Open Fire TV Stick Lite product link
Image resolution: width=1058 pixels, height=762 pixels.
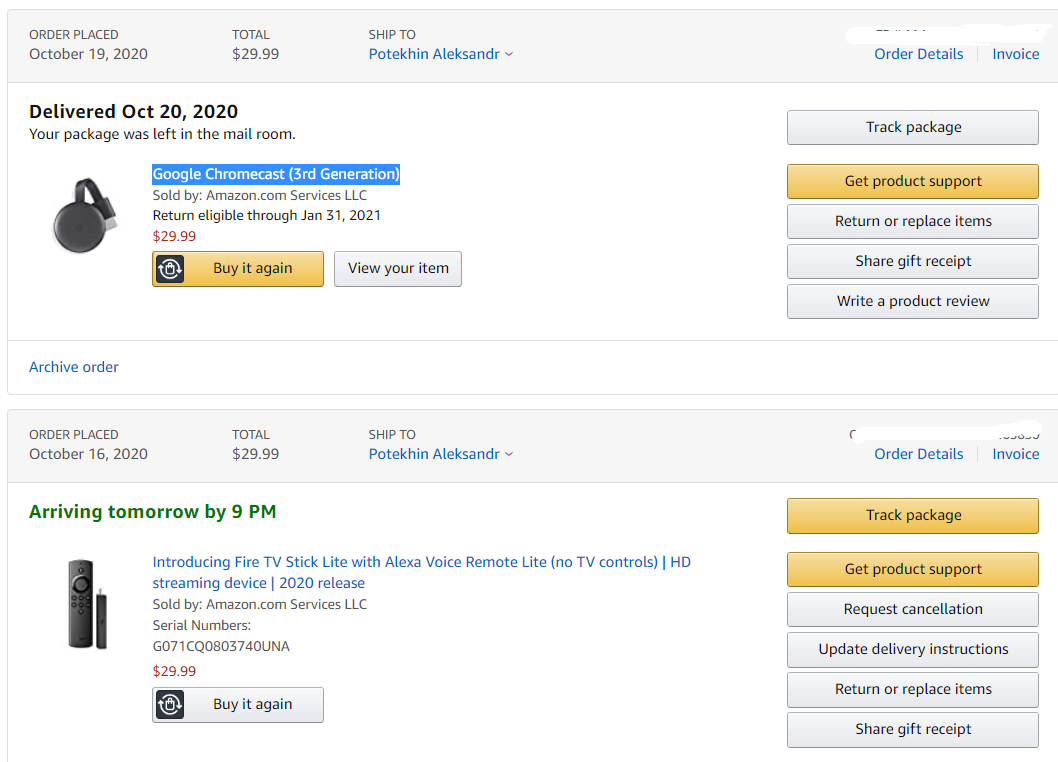pos(421,572)
